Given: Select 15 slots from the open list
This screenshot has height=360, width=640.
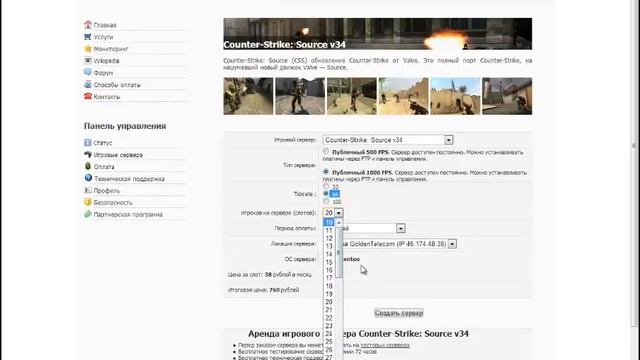Looking at the screenshot, I should [x=329, y=262].
